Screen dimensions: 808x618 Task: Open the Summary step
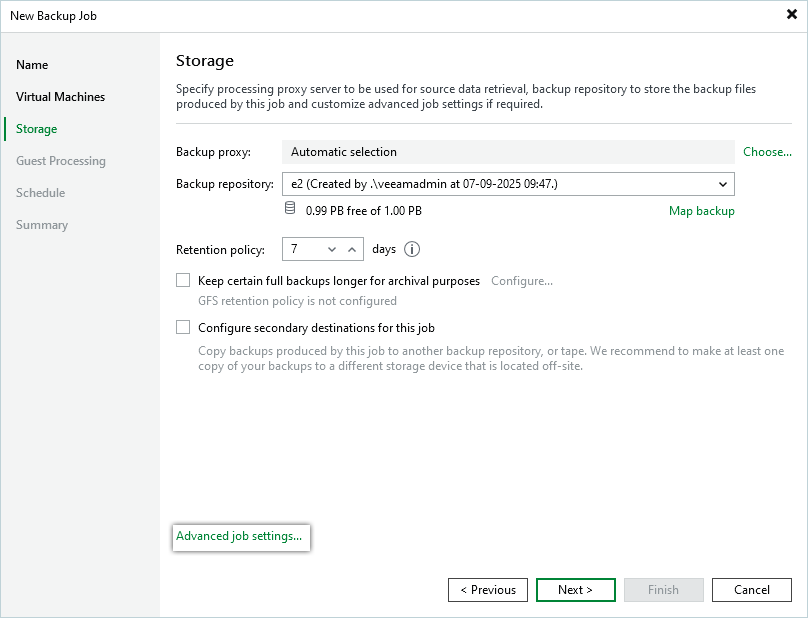(42, 225)
